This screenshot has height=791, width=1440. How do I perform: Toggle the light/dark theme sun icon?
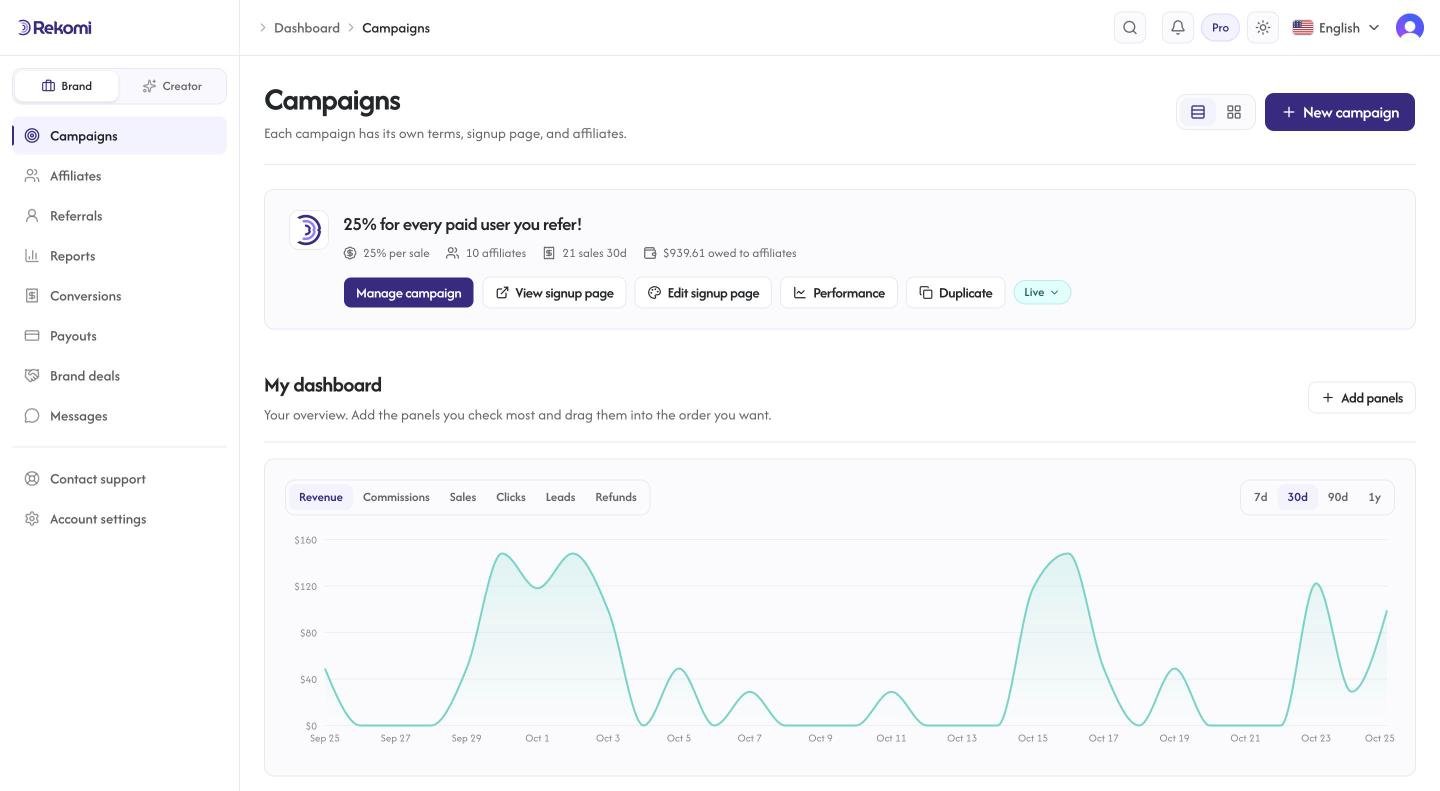1263,28
